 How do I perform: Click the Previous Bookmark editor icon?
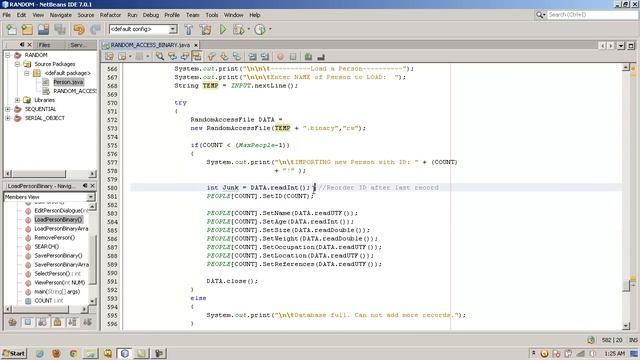click(x=211, y=57)
